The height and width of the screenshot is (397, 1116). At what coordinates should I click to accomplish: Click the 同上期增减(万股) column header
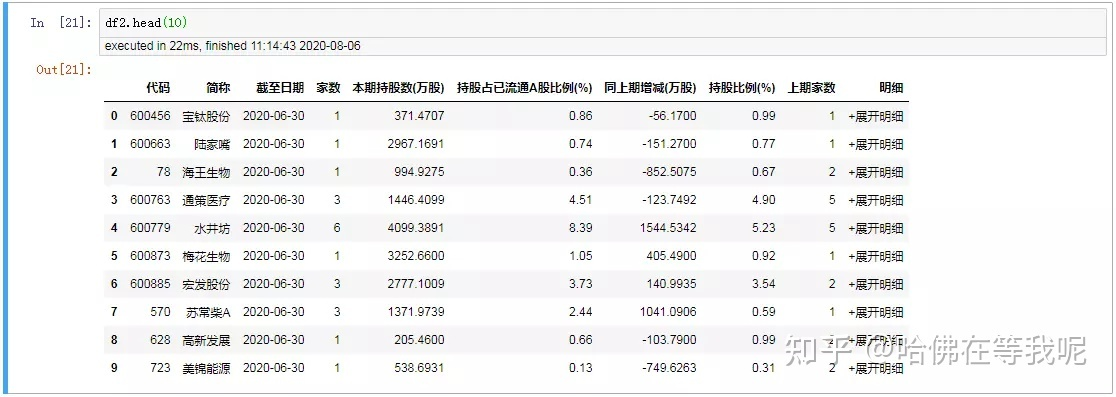click(651, 88)
